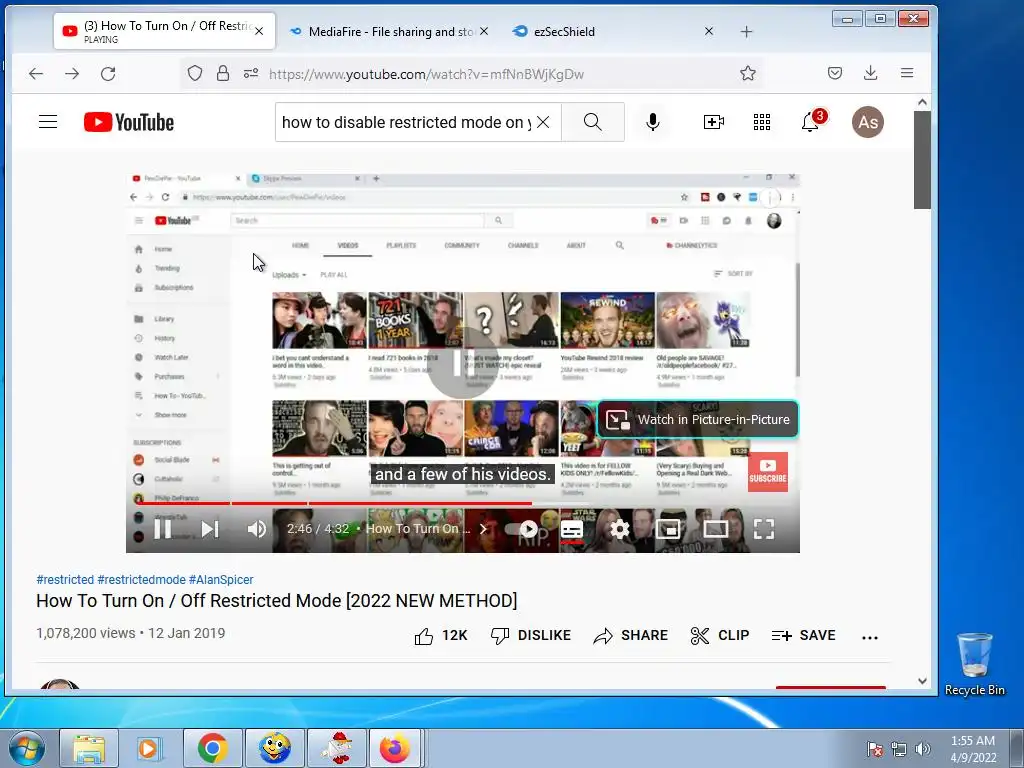Viewport: 1024px width, 768px height.
Task: SAVE video to a playlist
Action: tap(803, 635)
